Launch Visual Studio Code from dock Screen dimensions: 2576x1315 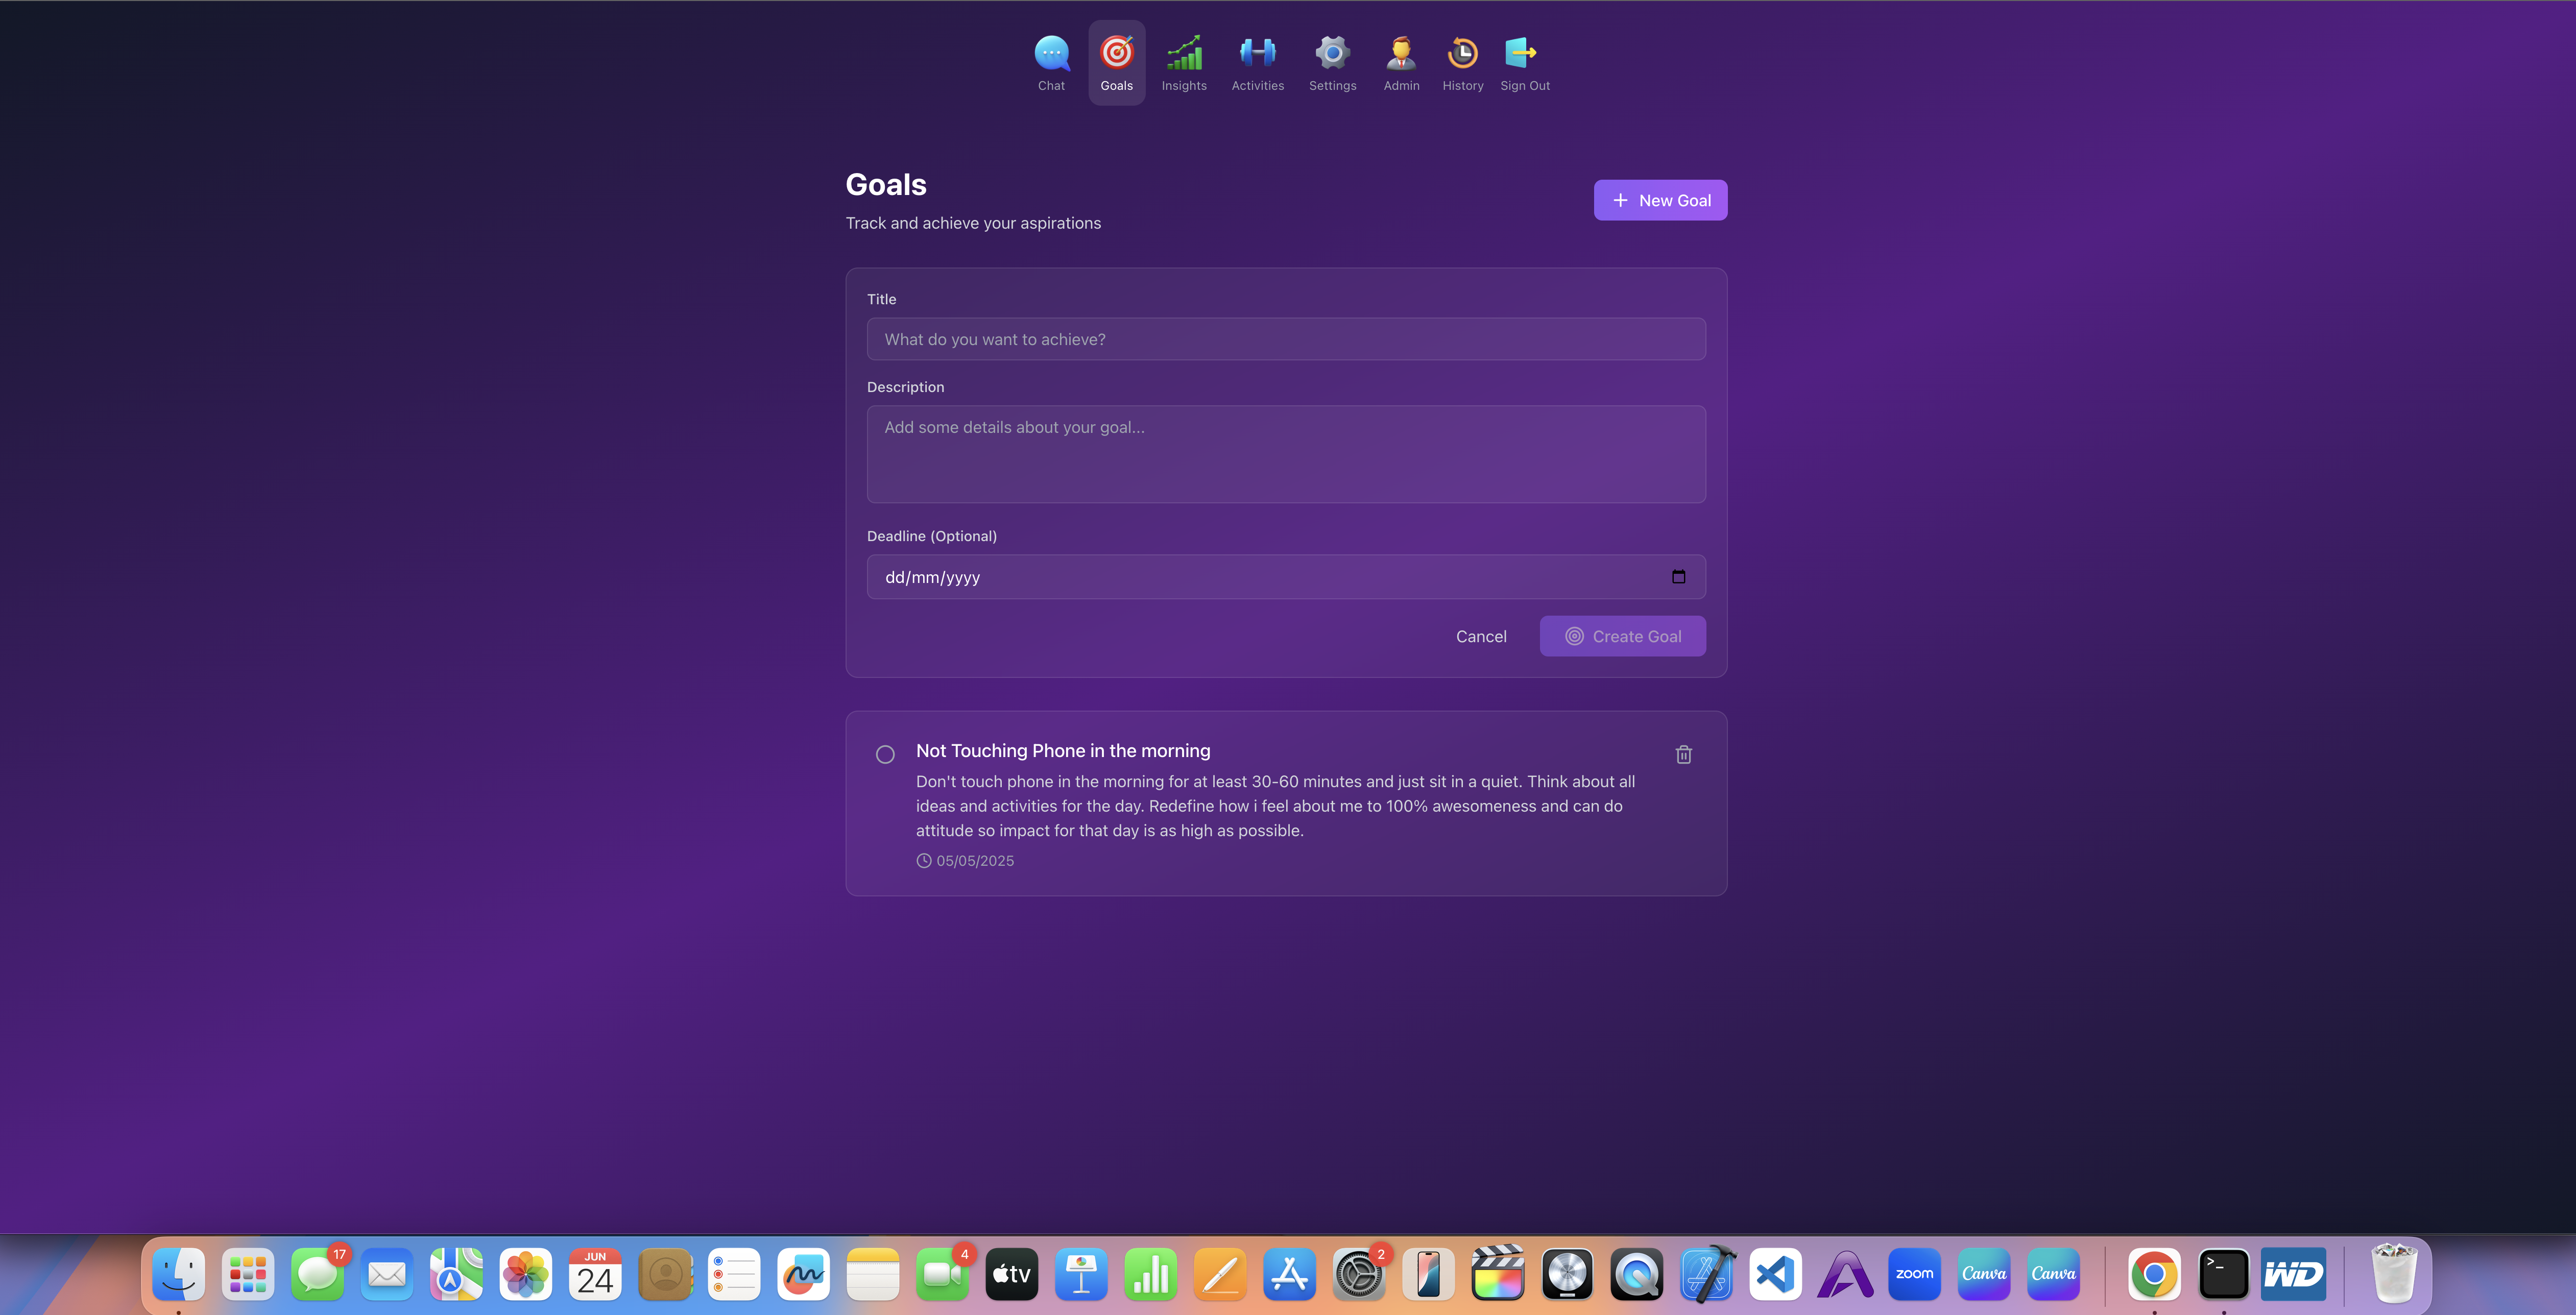click(1775, 1273)
